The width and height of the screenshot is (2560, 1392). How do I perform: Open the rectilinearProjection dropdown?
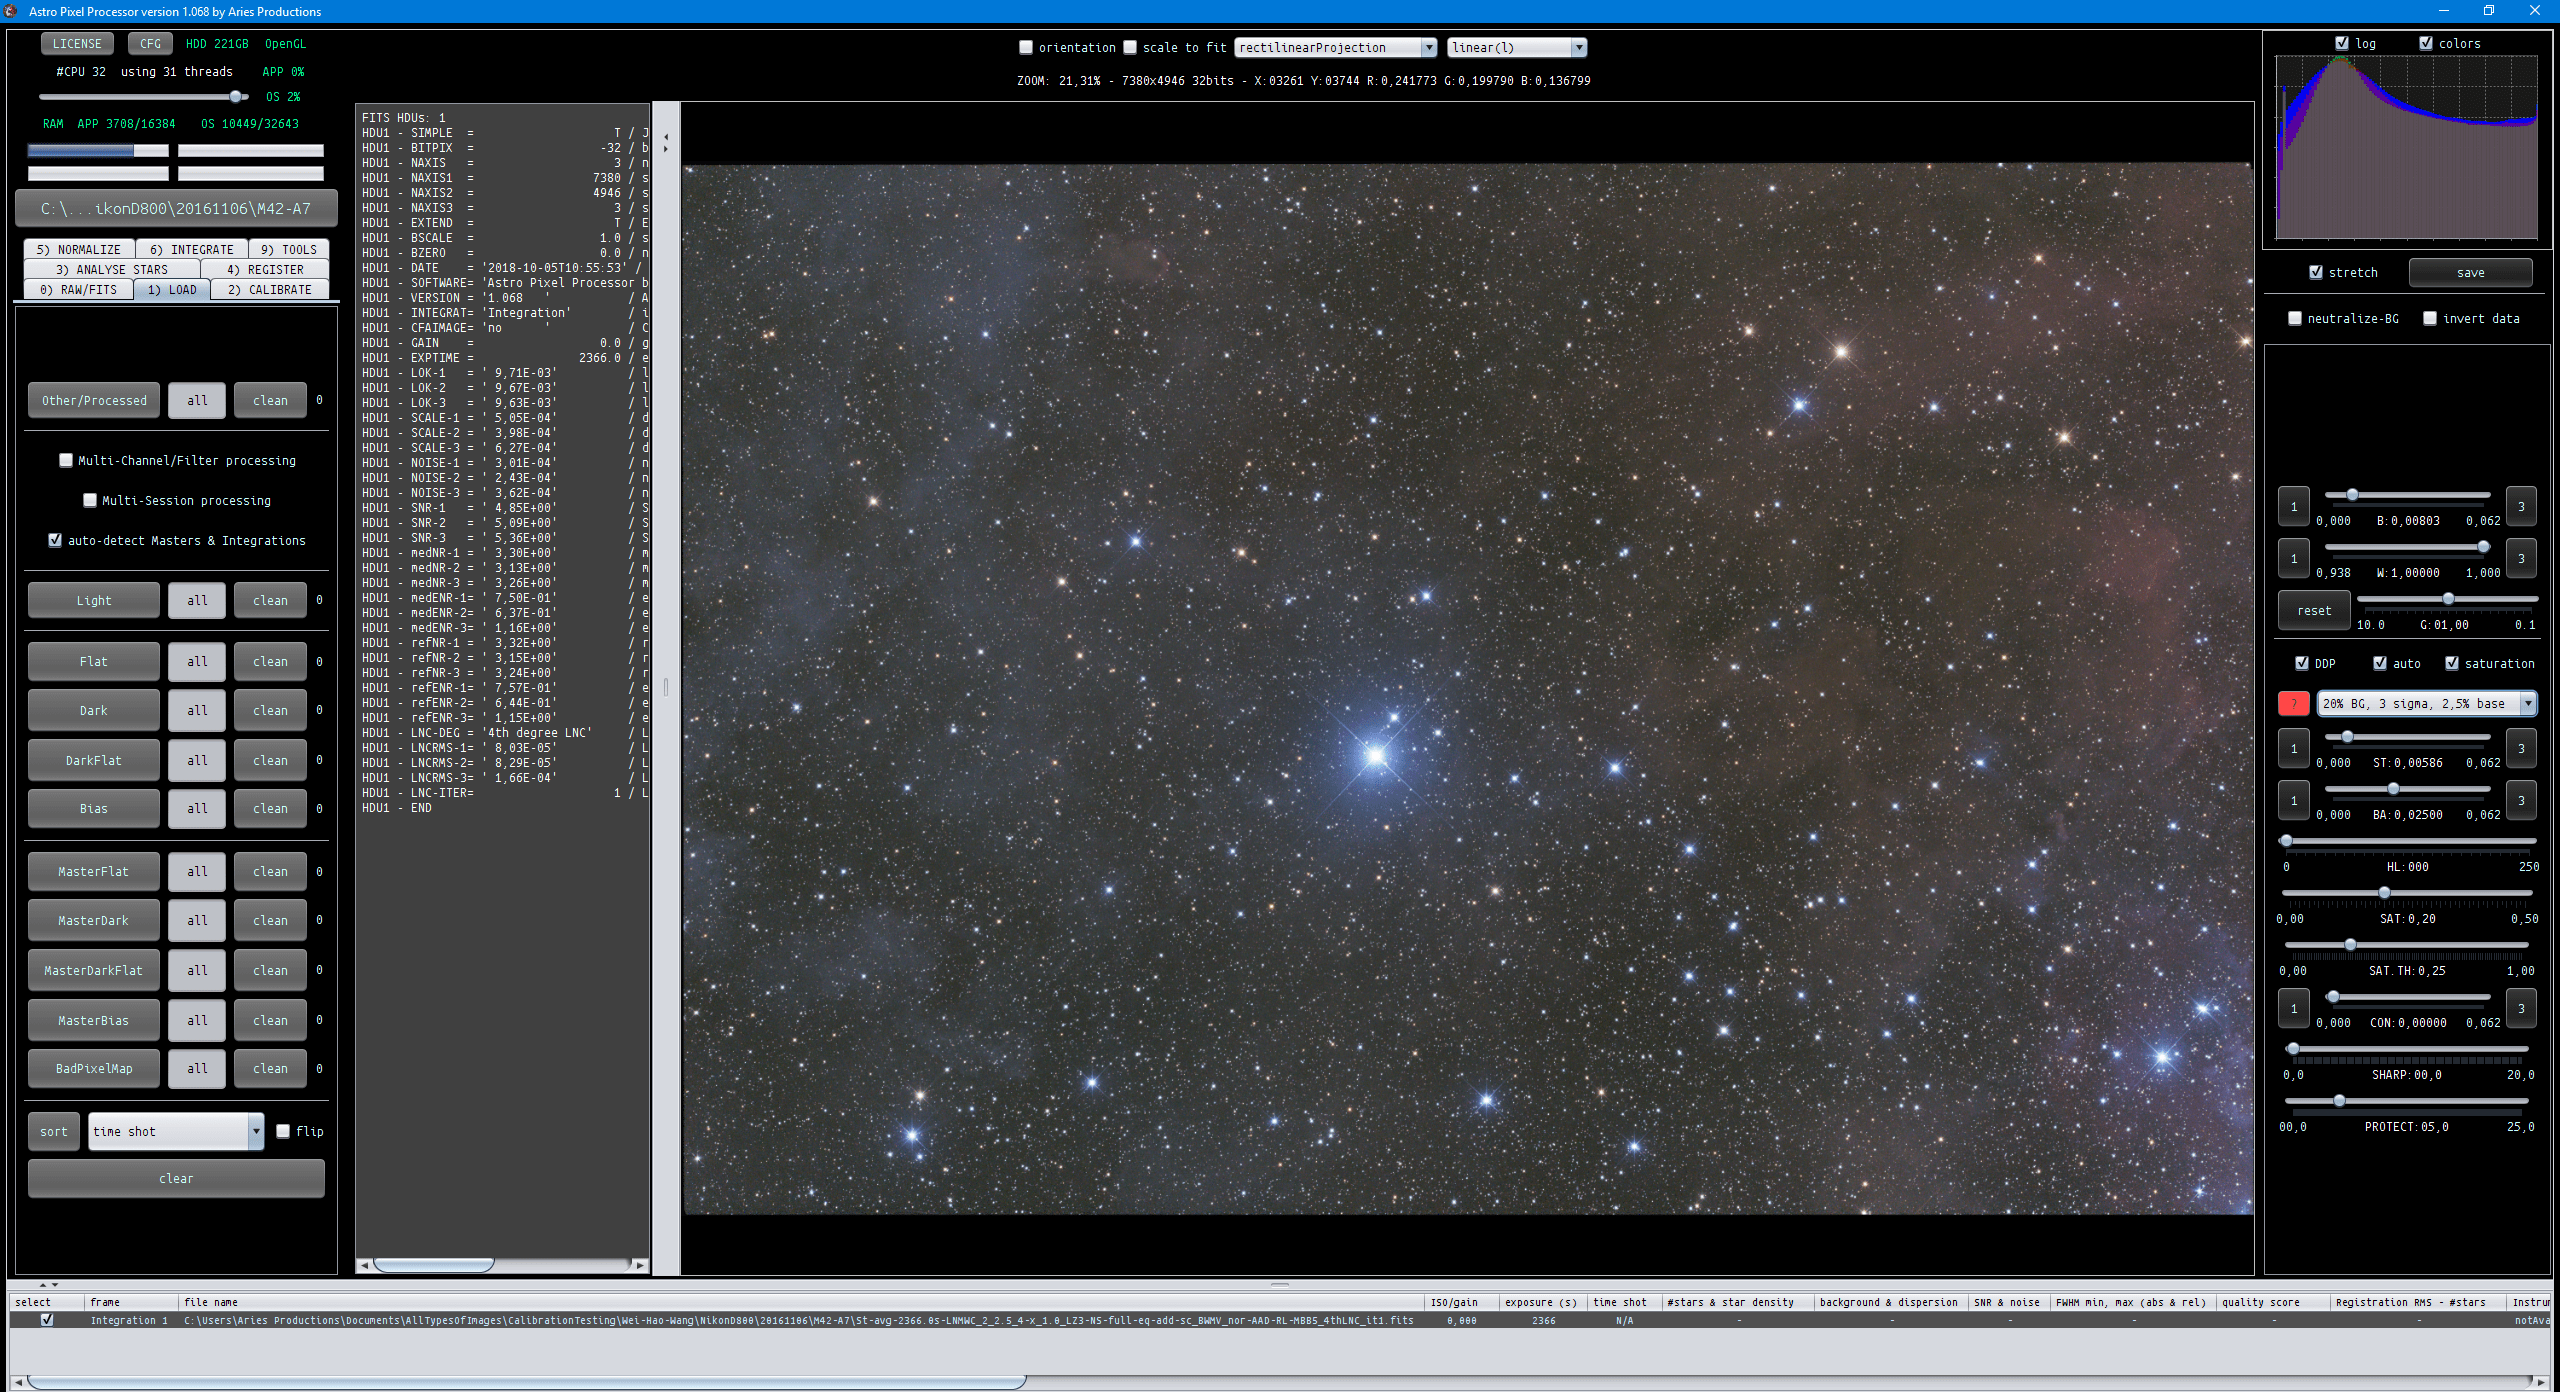[x=1336, y=47]
